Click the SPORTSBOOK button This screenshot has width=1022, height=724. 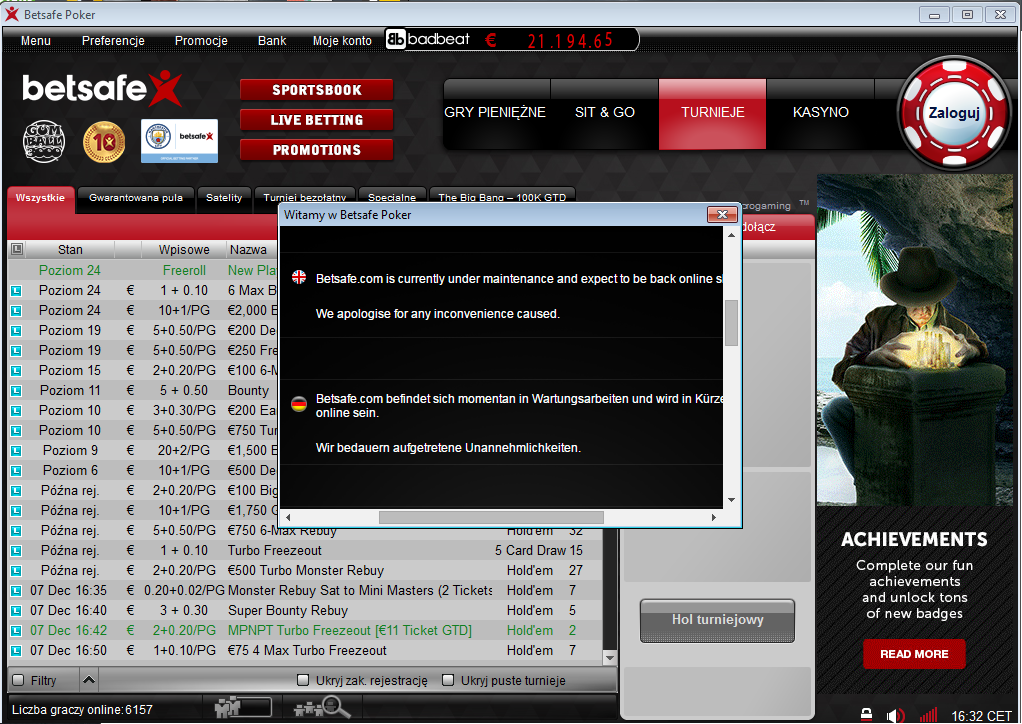317,90
